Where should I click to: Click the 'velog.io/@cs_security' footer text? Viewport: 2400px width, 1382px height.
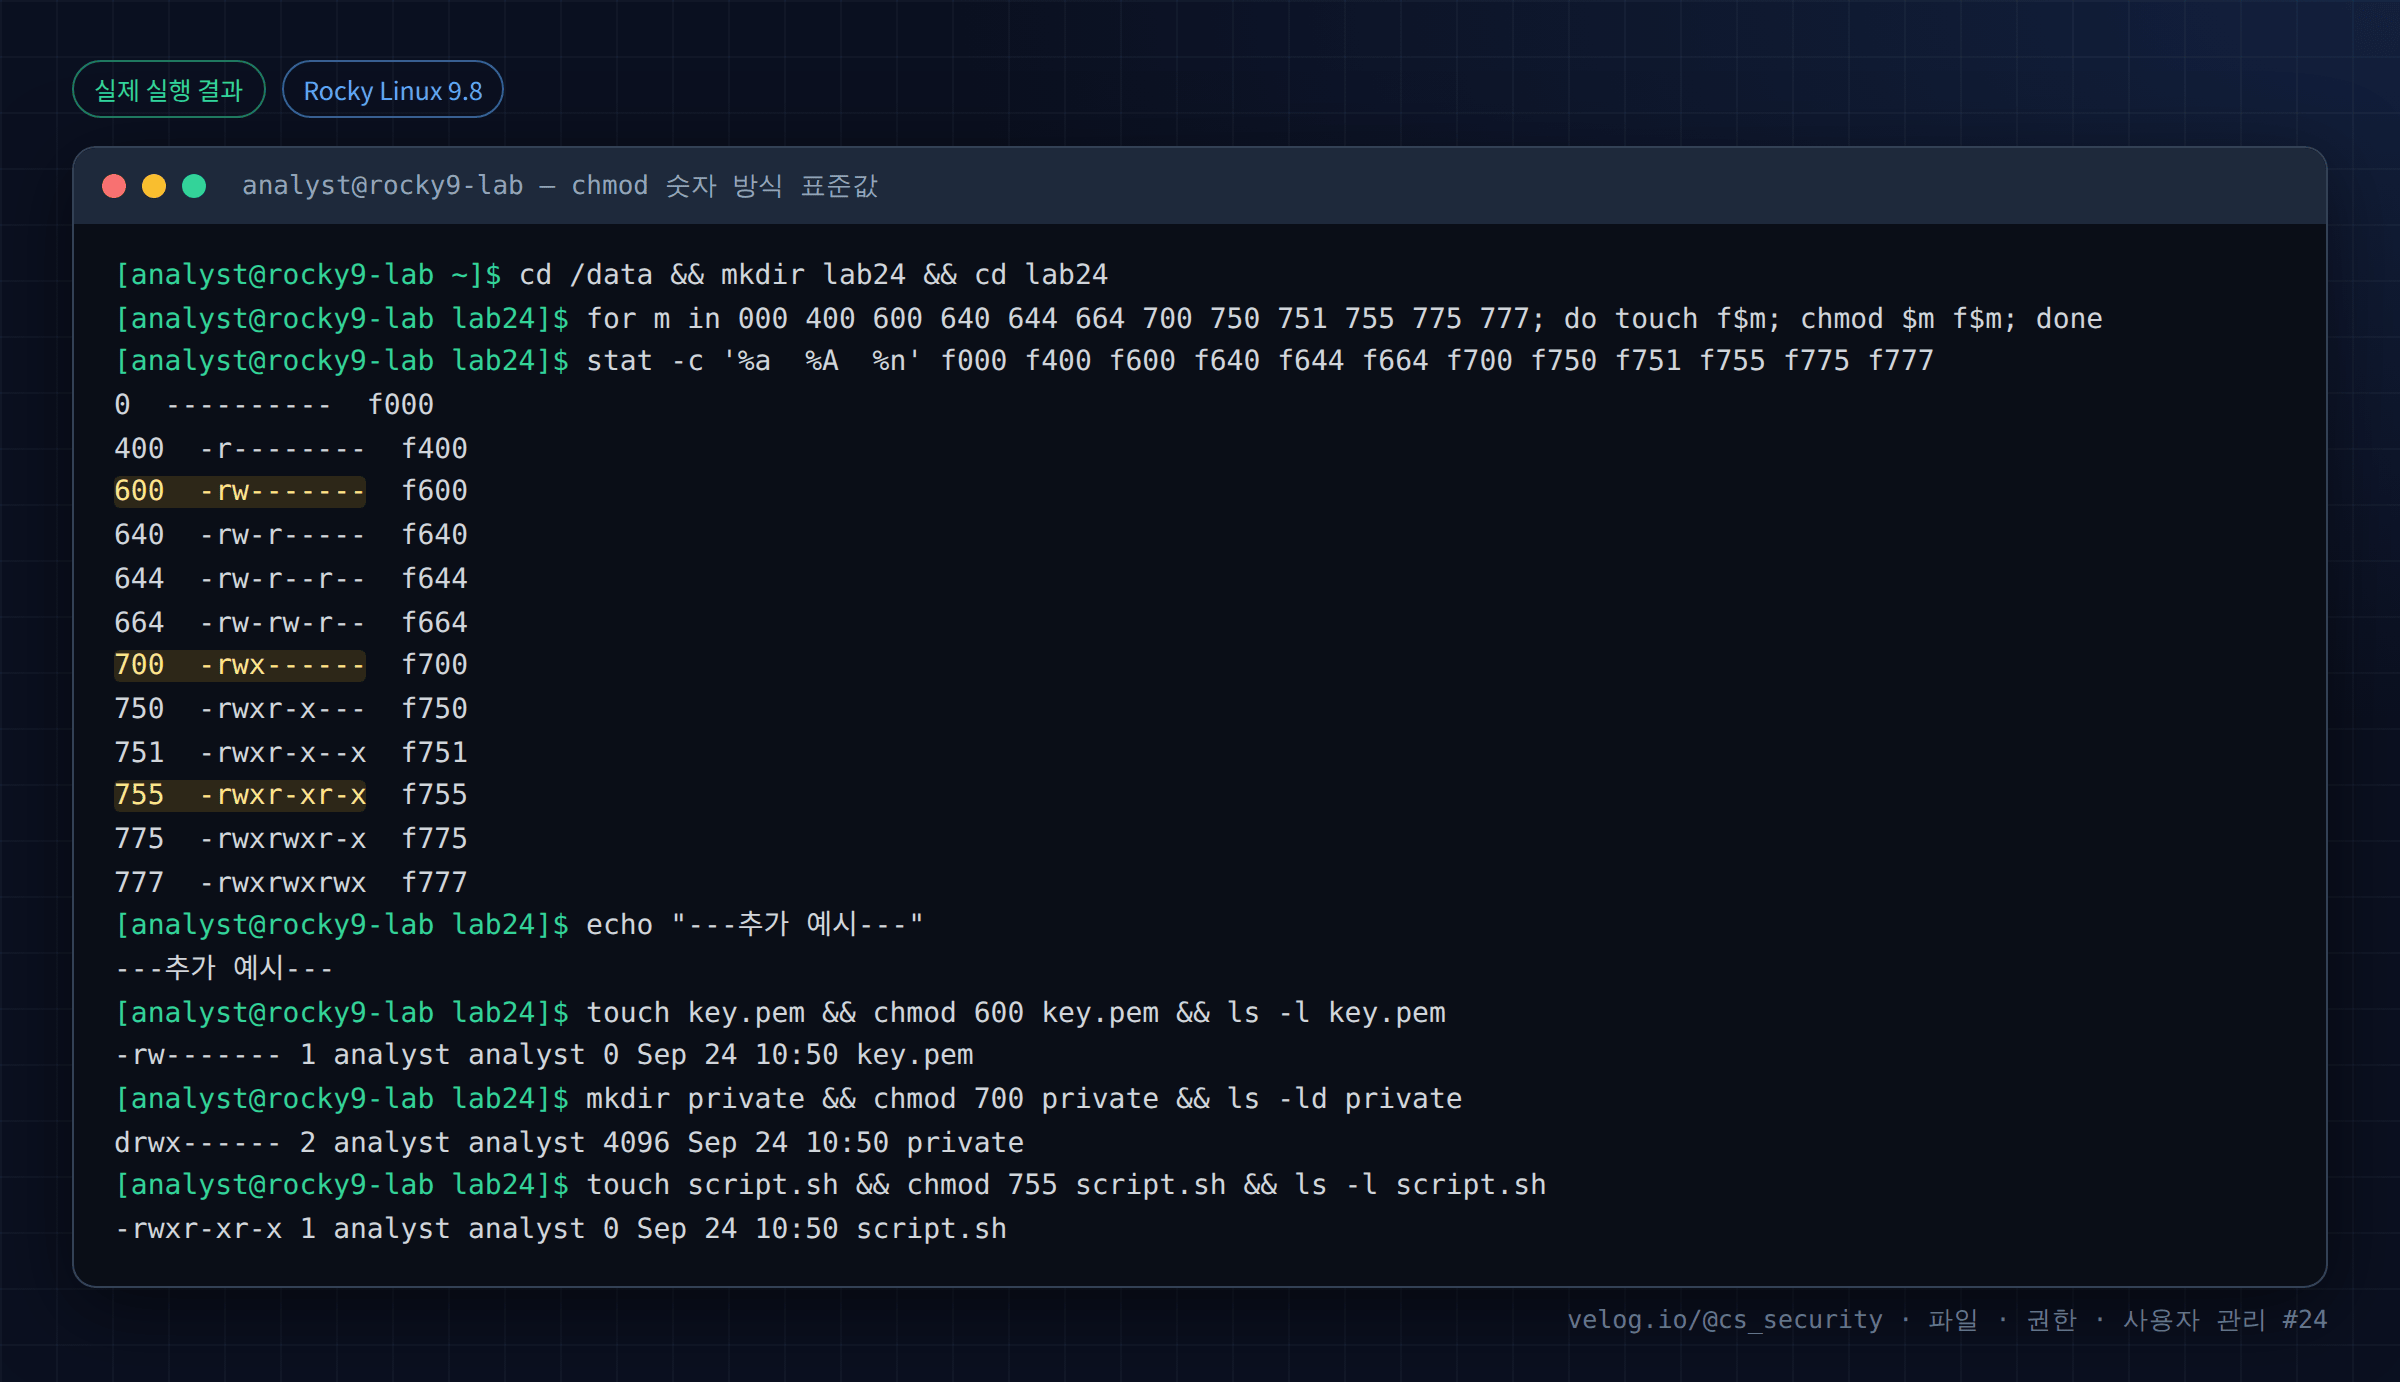(x=1725, y=1320)
